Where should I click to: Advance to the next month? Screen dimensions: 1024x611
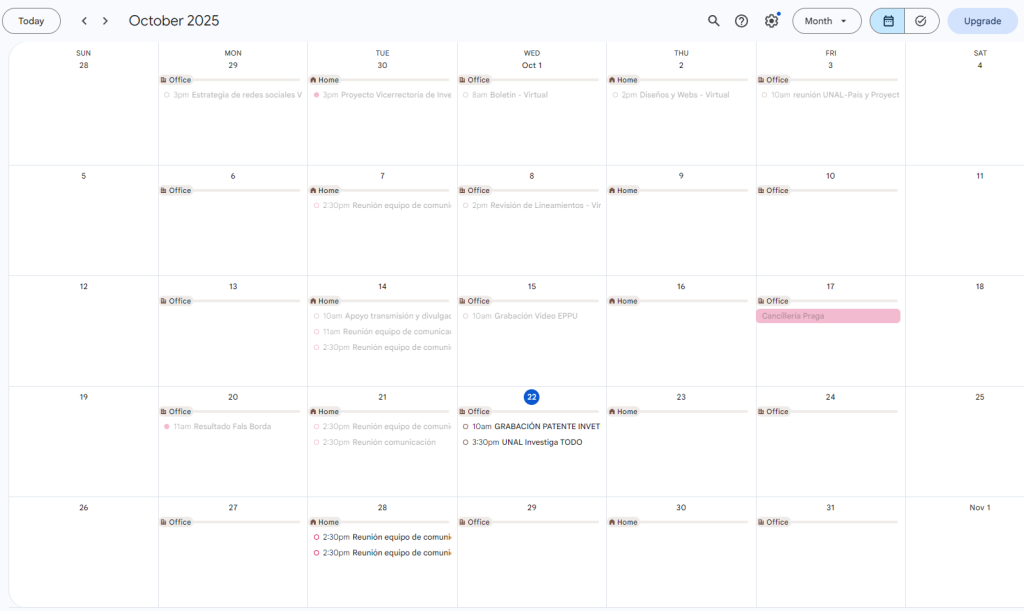[105, 21]
